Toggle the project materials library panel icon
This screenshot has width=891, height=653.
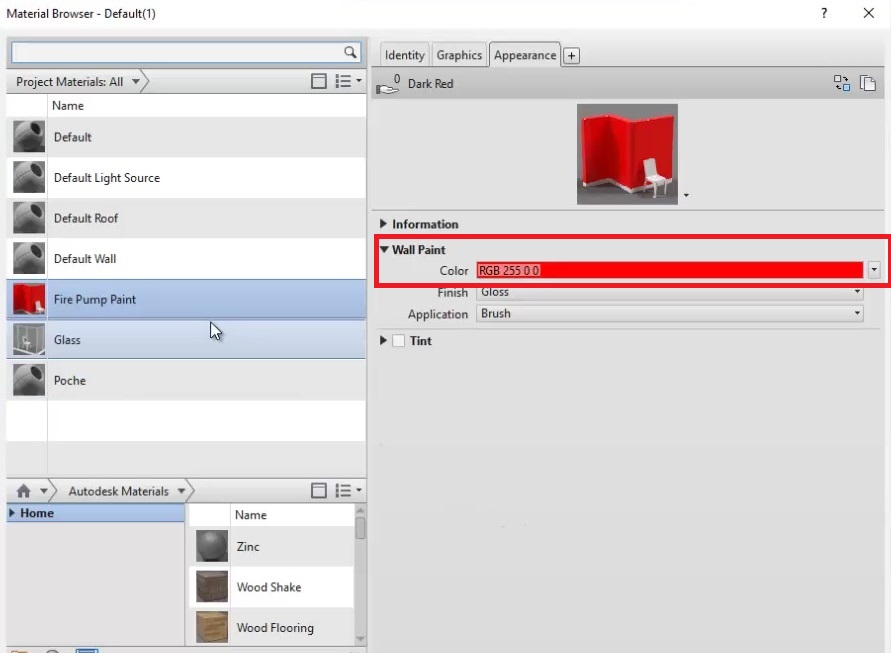click(x=319, y=81)
